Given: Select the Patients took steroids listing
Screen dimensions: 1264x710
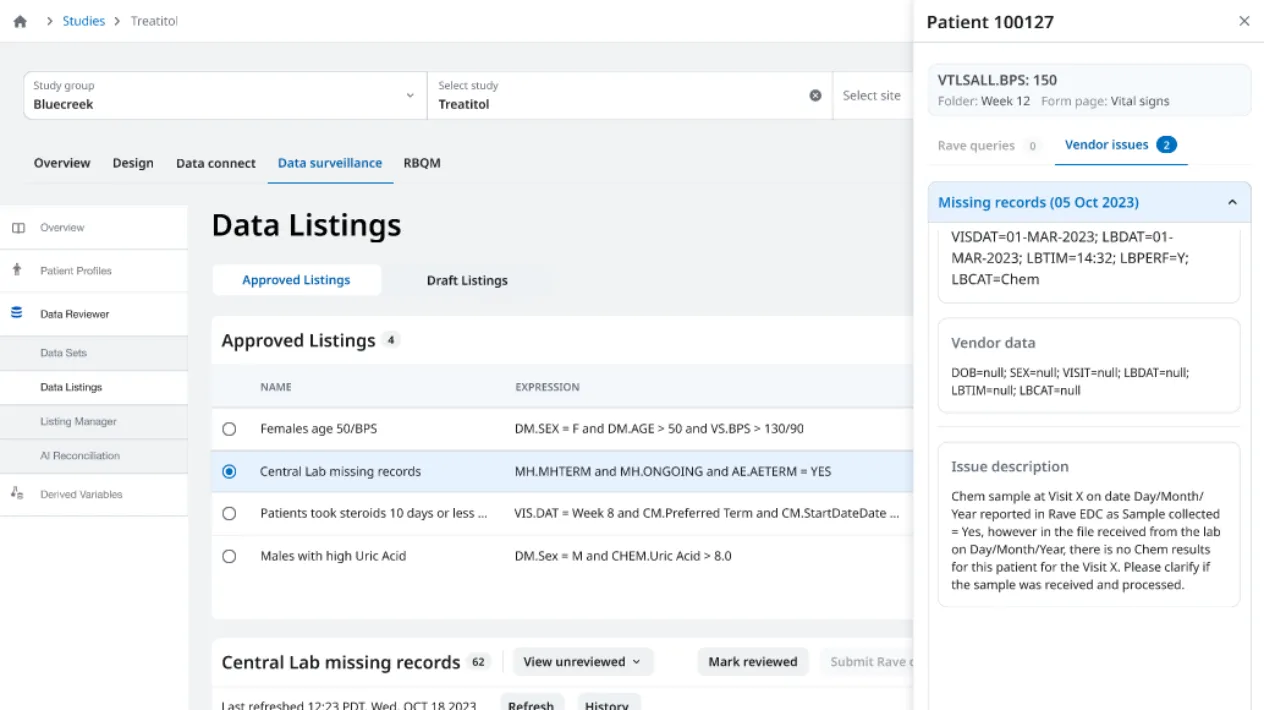Looking at the screenshot, I should 229,512.
